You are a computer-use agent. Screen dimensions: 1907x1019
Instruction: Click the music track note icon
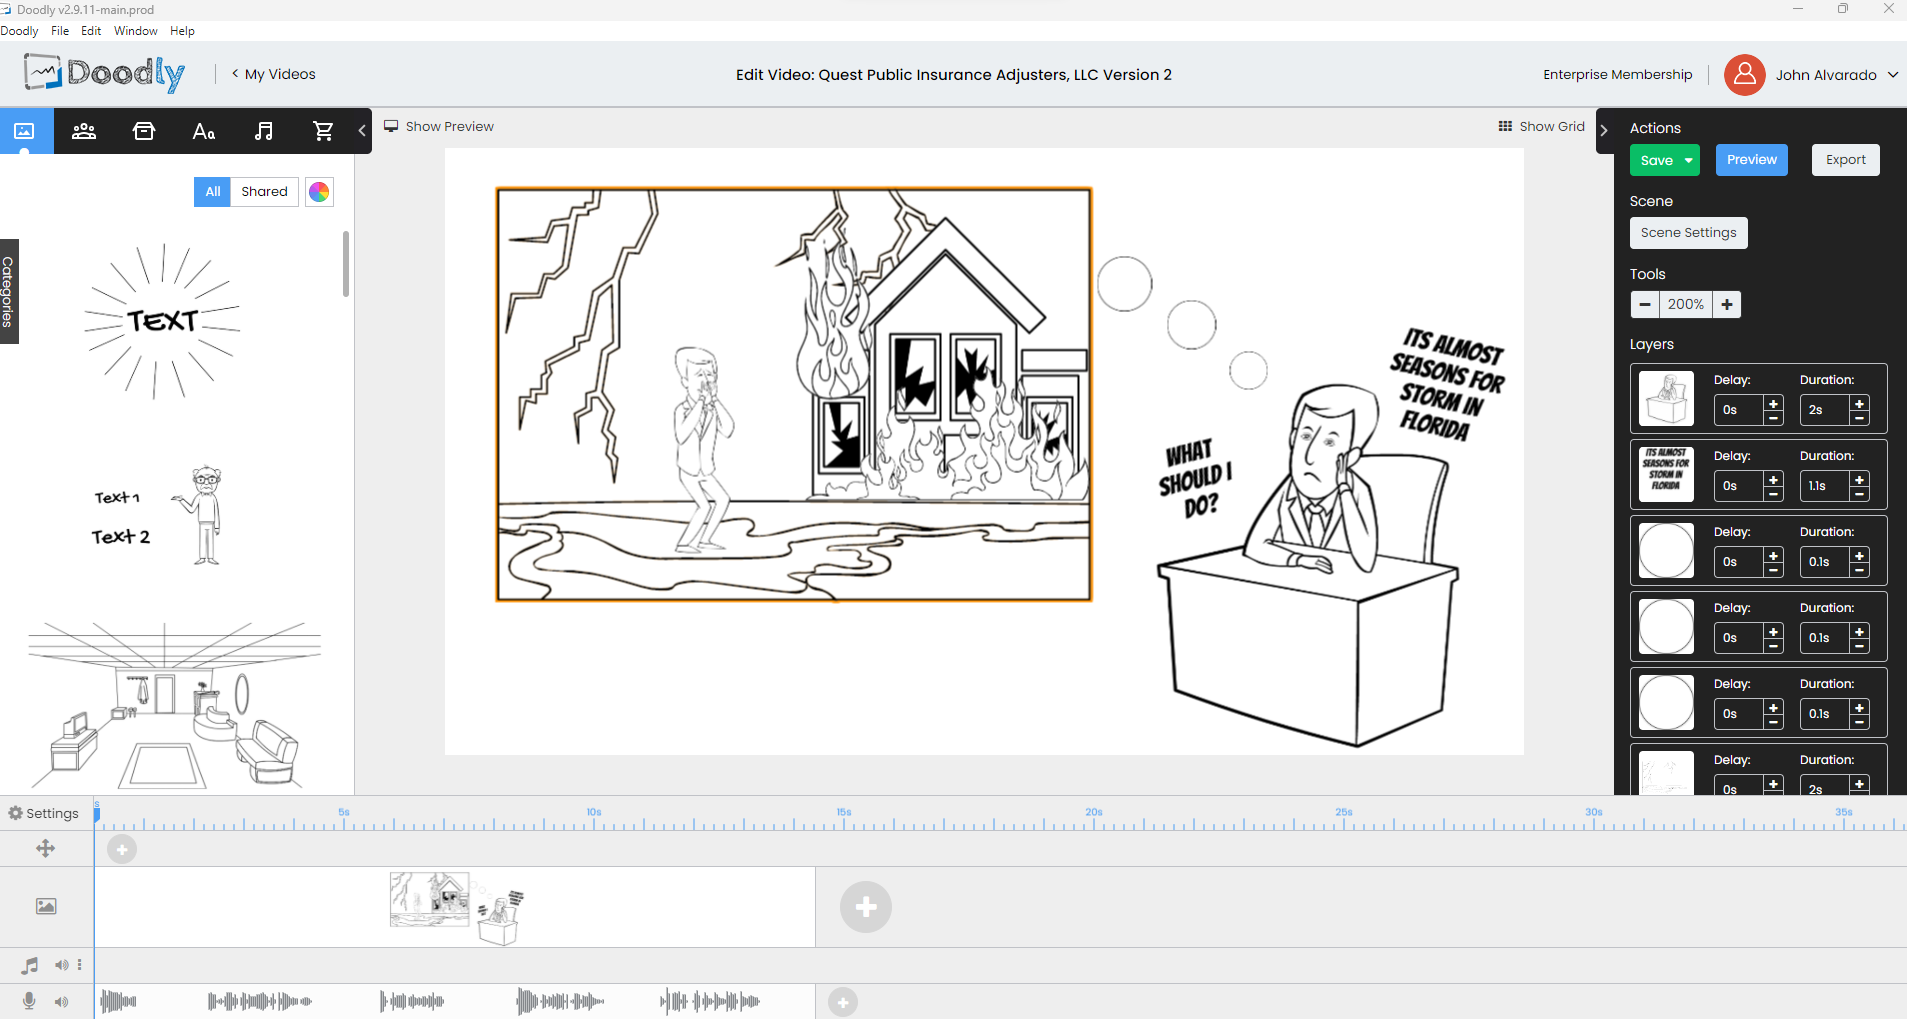(30, 965)
